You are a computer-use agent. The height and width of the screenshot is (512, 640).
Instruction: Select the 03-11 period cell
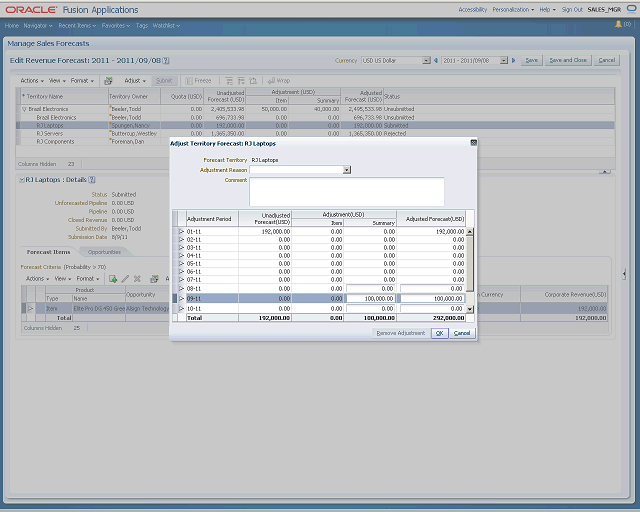(212, 248)
